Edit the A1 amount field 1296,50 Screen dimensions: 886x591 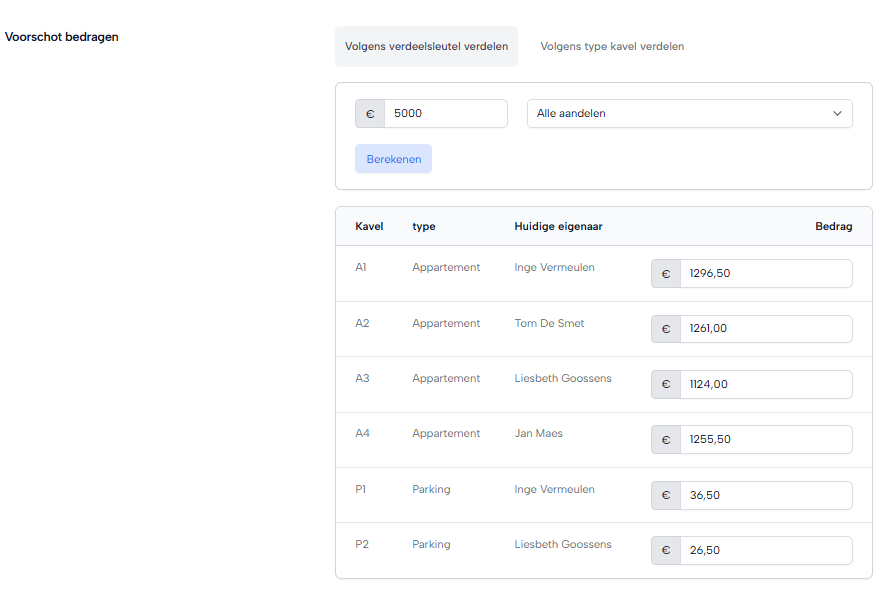(765, 274)
